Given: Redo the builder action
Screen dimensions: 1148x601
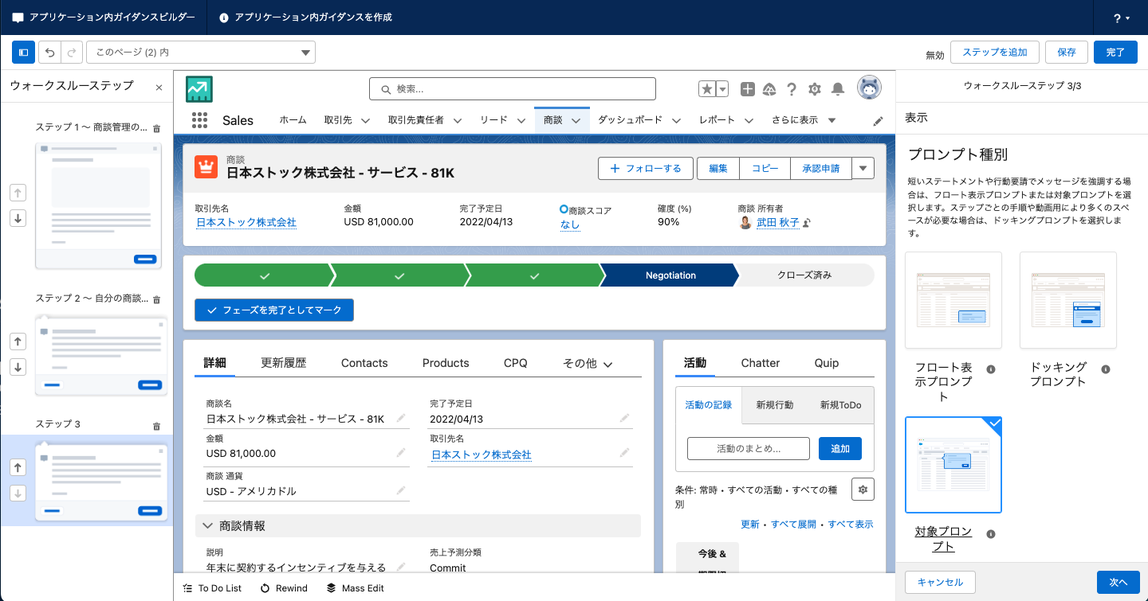Looking at the screenshot, I should coord(71,53).
